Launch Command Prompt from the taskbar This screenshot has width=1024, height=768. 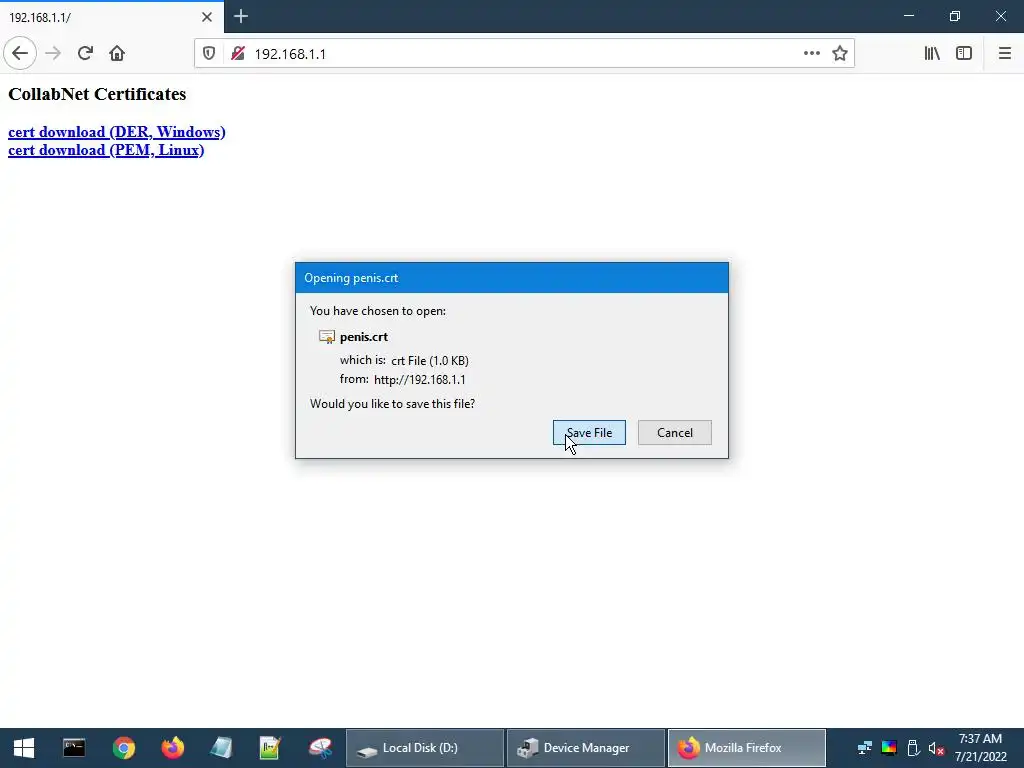[x=74, y=748]
